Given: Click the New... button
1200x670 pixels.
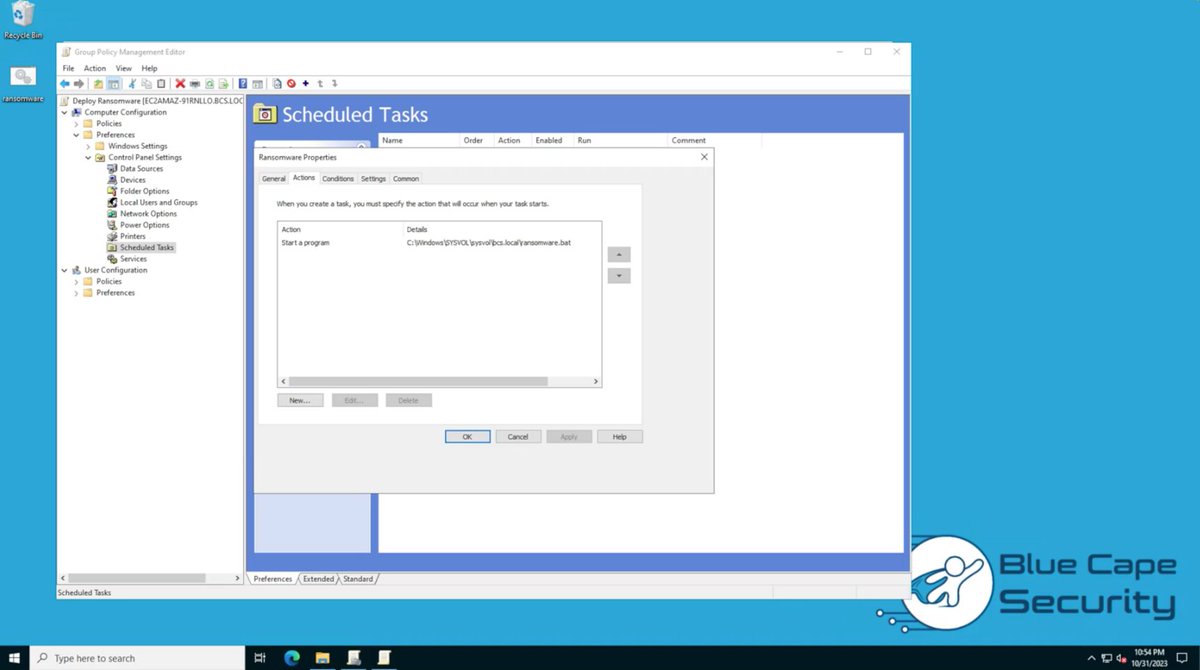Looking at the screenshot, I should coord(300,400).
